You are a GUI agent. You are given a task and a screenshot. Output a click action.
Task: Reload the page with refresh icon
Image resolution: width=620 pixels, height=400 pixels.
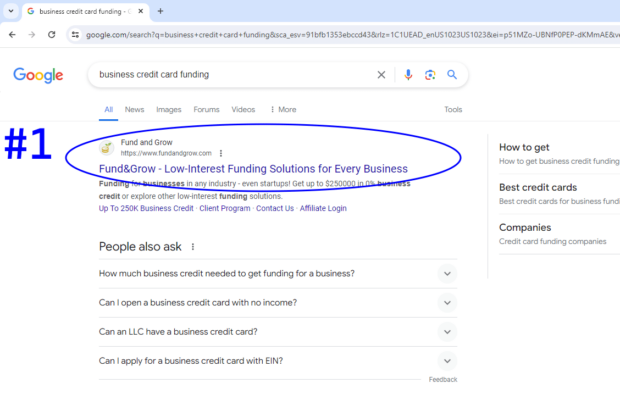tap(53, 34)
